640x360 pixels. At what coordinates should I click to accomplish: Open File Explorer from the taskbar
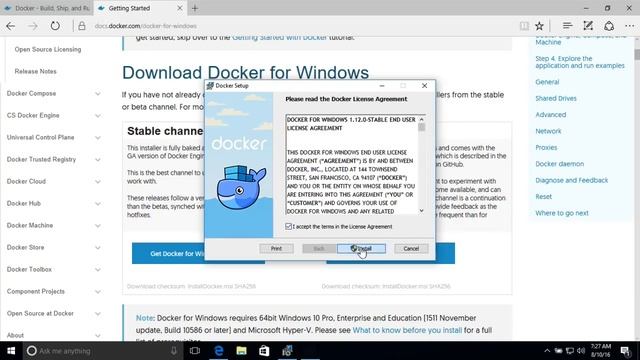[x=241, y=351]
